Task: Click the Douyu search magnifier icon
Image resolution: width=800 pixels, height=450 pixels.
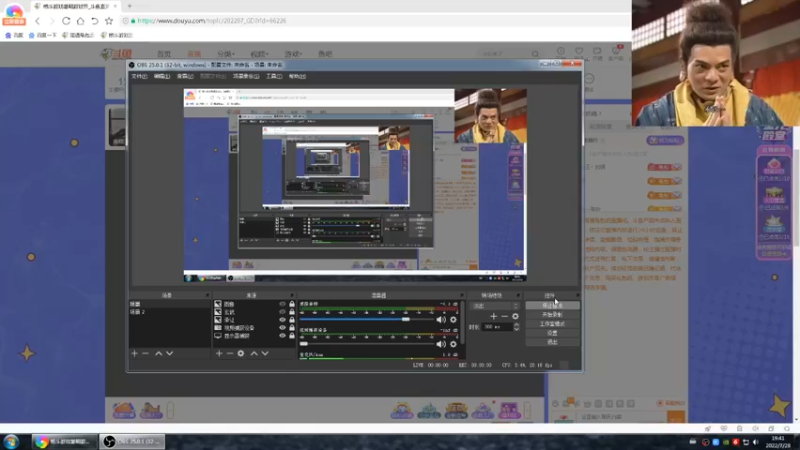Action: (x=535, y=54)
